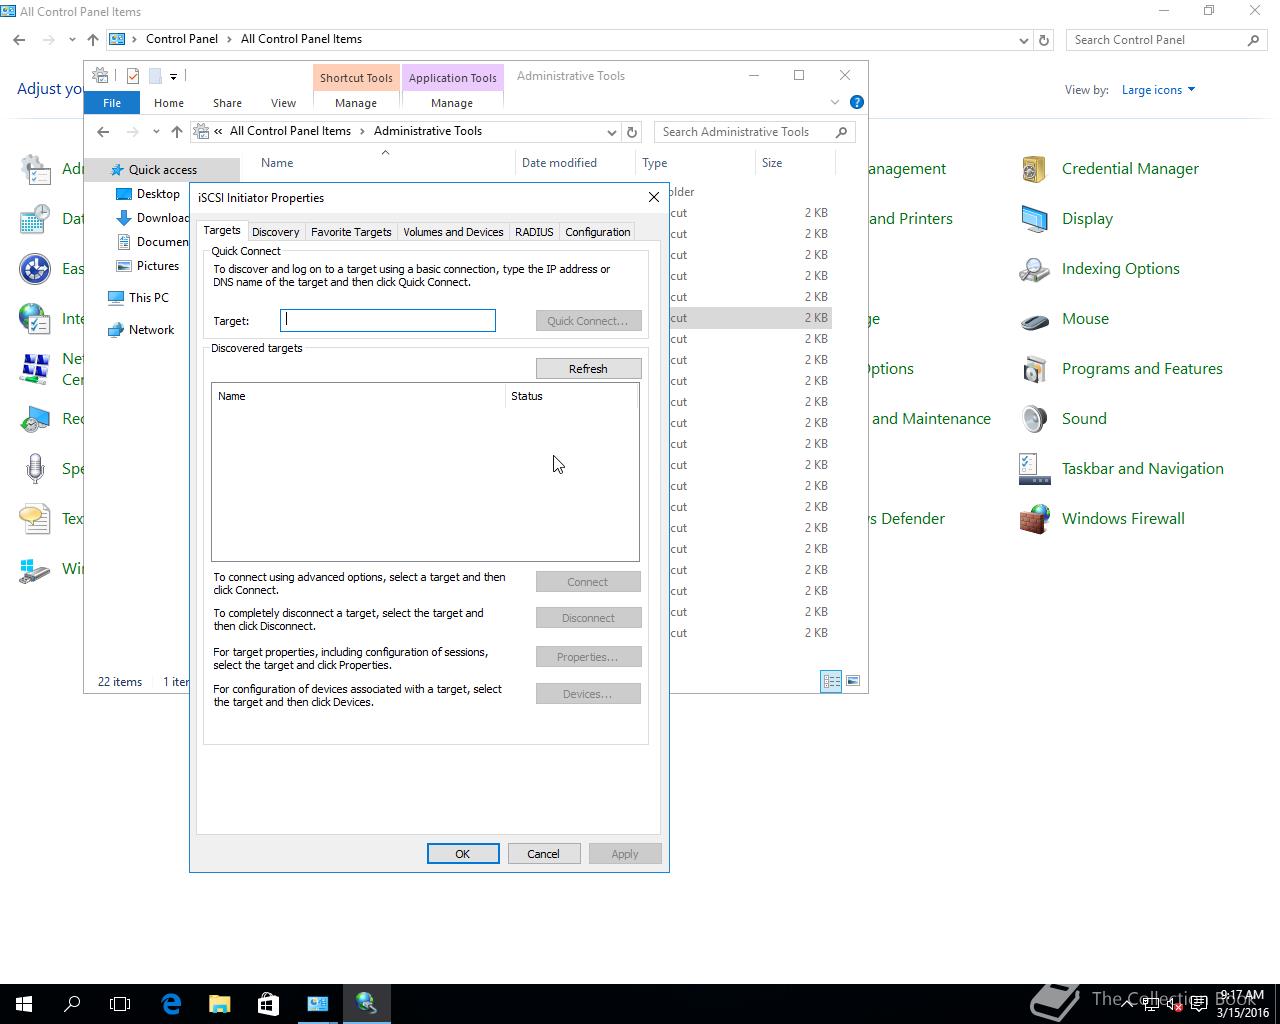
Task: Select Shortcut Tools contextual tab
Action: click(356, 78)
